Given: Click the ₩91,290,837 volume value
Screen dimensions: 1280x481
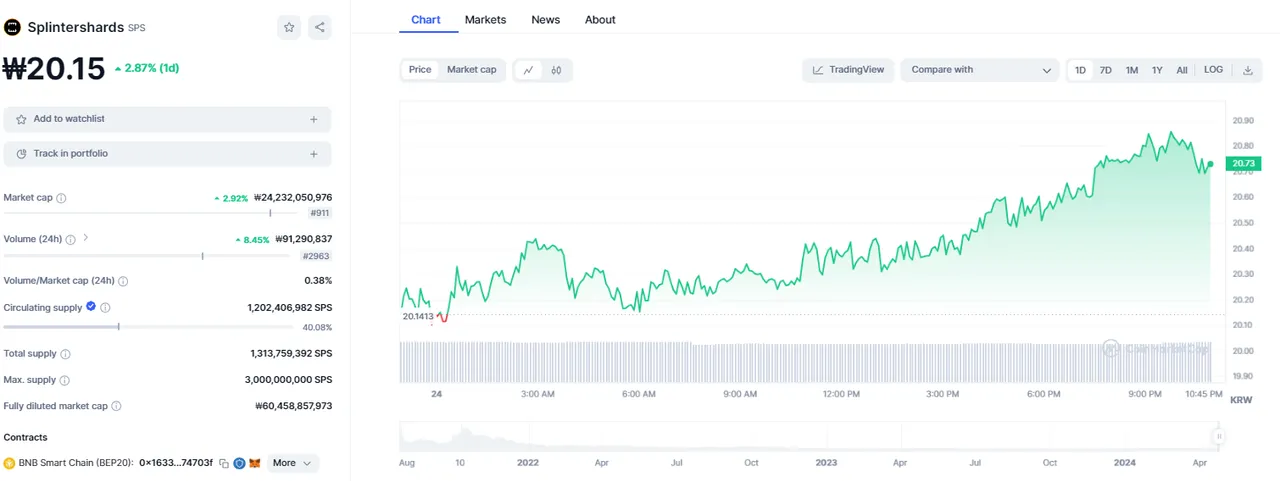Looking at the screenshot, I should coord(304,239).
